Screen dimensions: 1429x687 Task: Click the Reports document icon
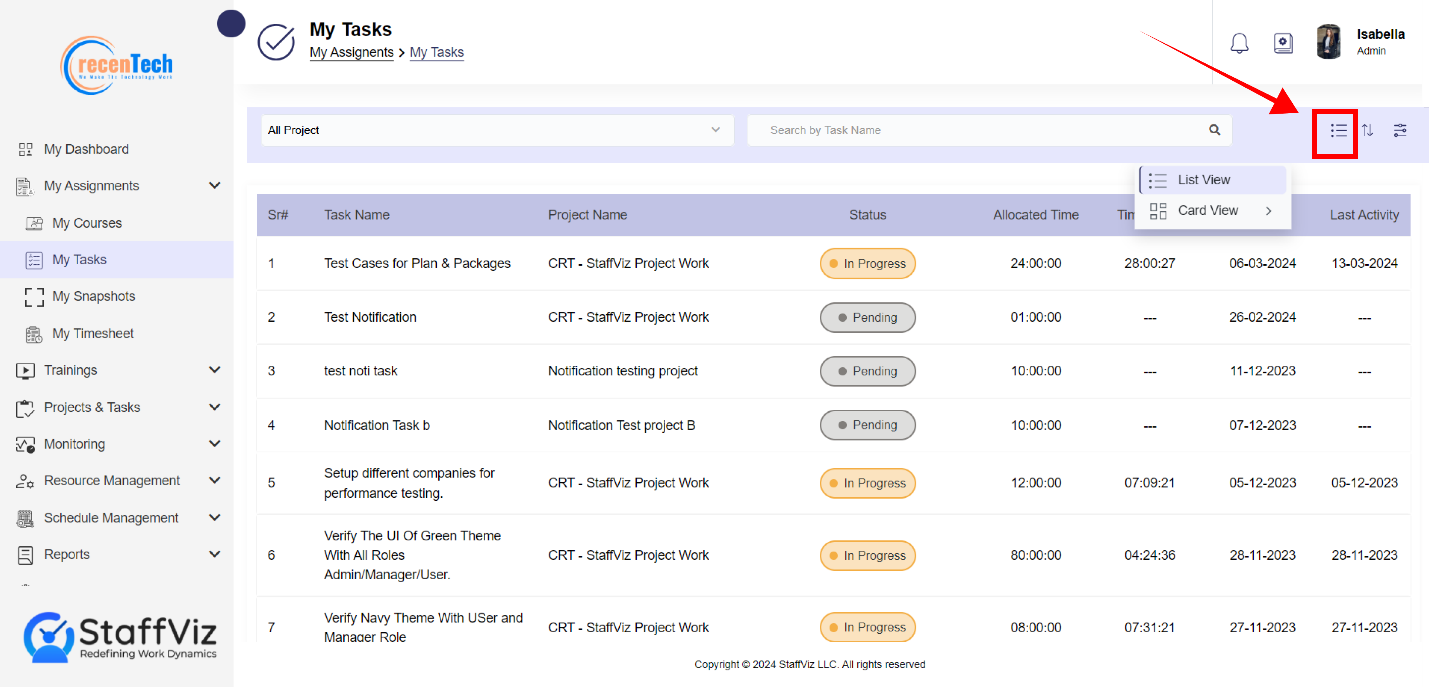pos(26,555)
